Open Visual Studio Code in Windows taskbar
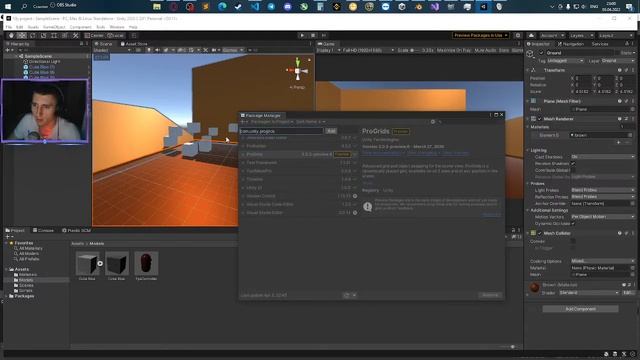The width and height of the screenshot is (640, 360). click(x=255, y=7)
